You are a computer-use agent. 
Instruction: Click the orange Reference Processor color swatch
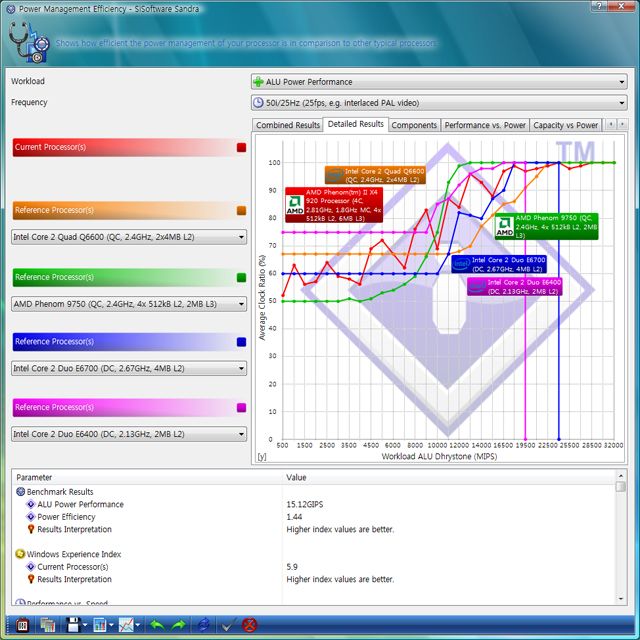(x=241, y=210)
